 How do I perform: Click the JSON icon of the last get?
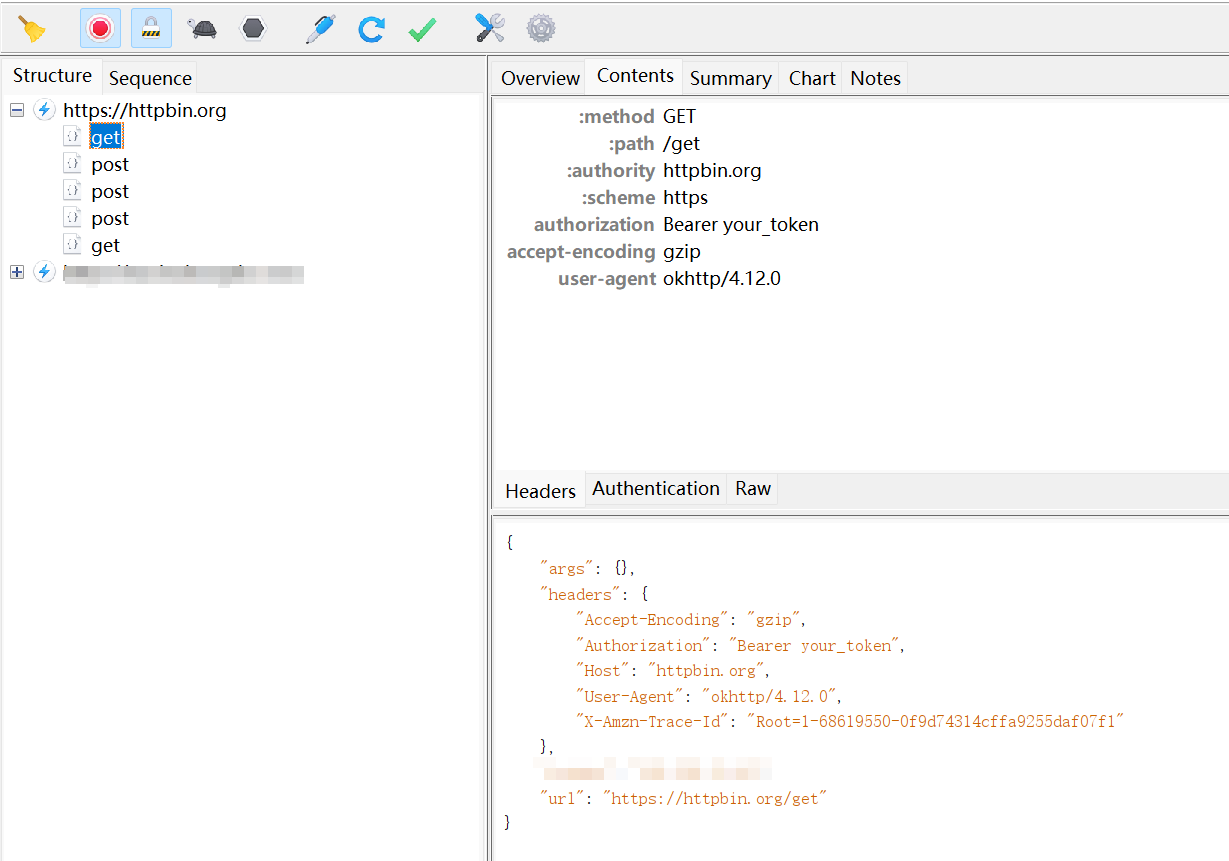point(72,244)
